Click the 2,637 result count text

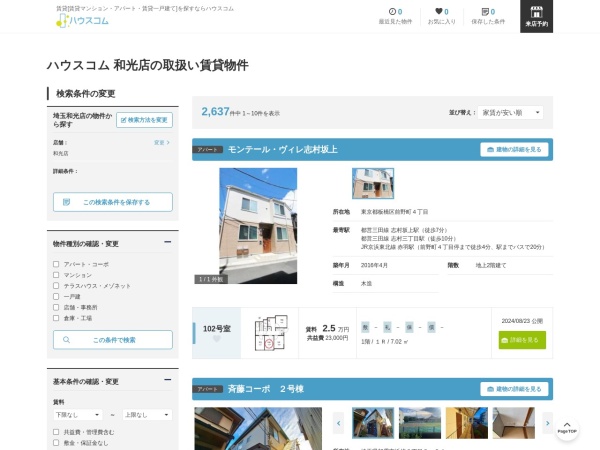[215, 112]
